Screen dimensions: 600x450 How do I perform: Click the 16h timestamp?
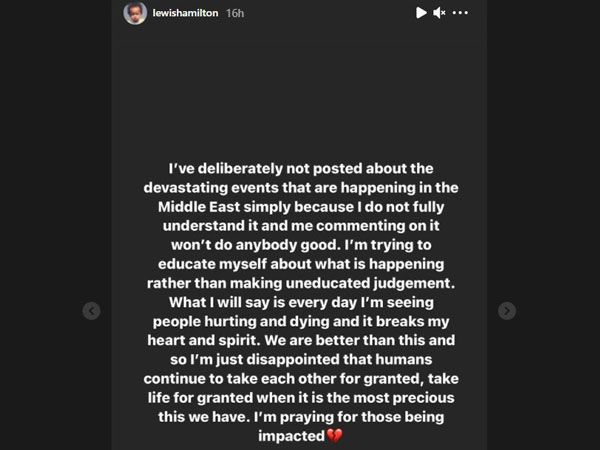point(236,13)
